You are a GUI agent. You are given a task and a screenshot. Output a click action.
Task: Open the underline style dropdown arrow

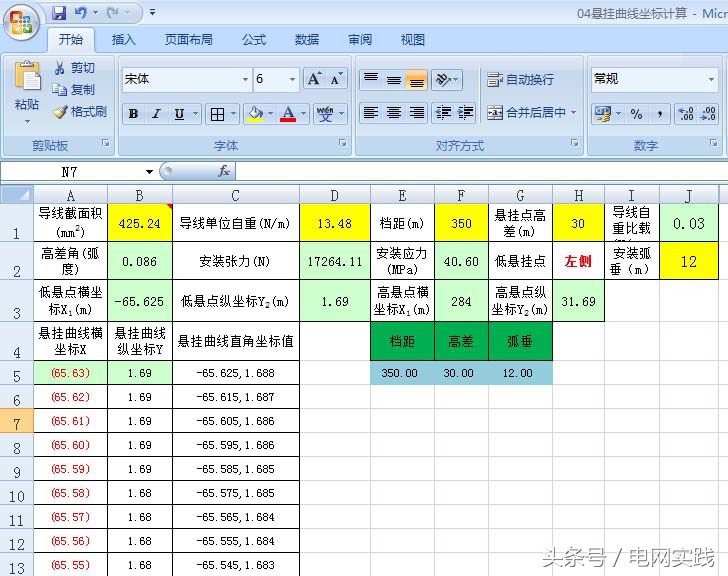click(x=195, y=114)
